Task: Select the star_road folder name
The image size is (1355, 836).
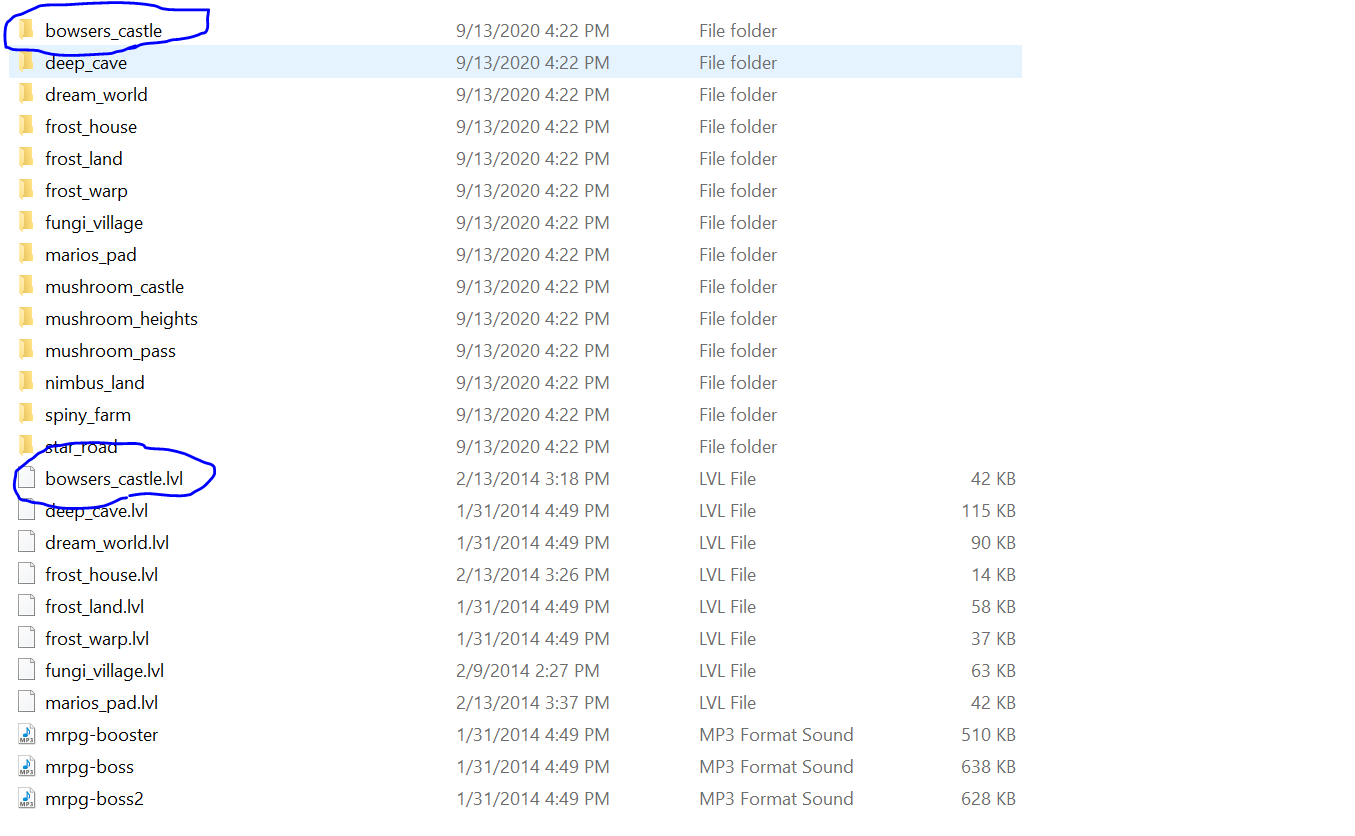Action: click(81, 447)
